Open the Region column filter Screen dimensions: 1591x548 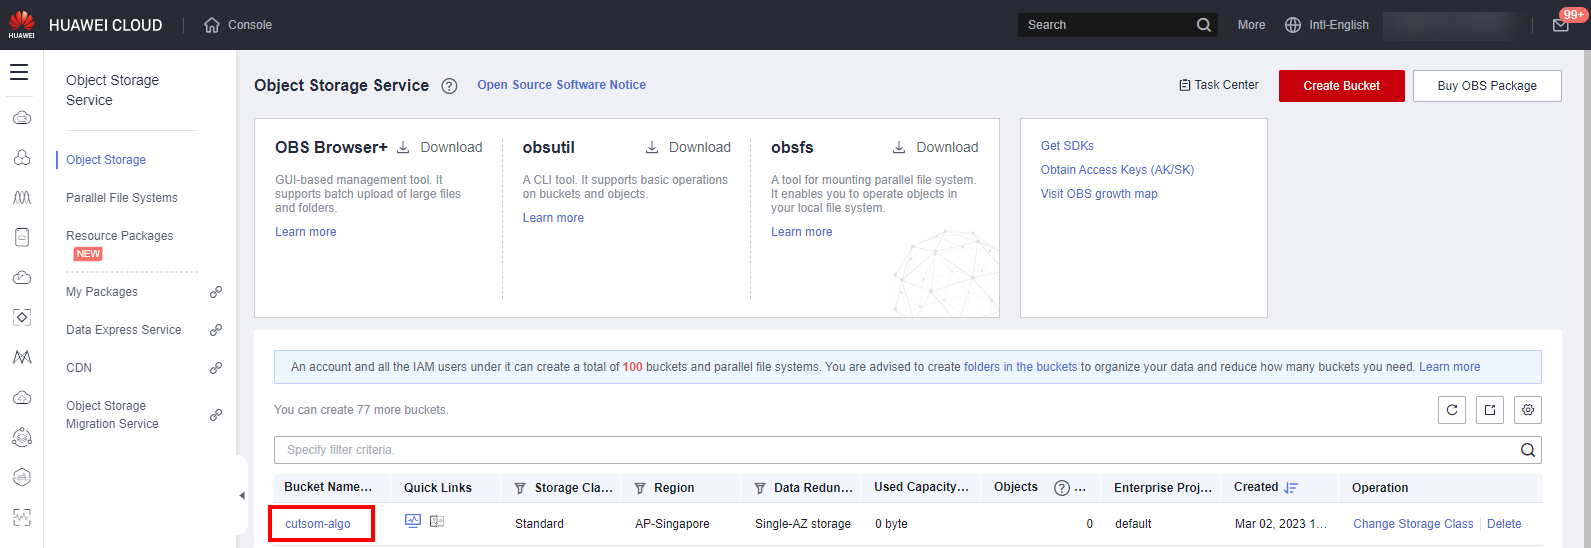coord(640,488)
